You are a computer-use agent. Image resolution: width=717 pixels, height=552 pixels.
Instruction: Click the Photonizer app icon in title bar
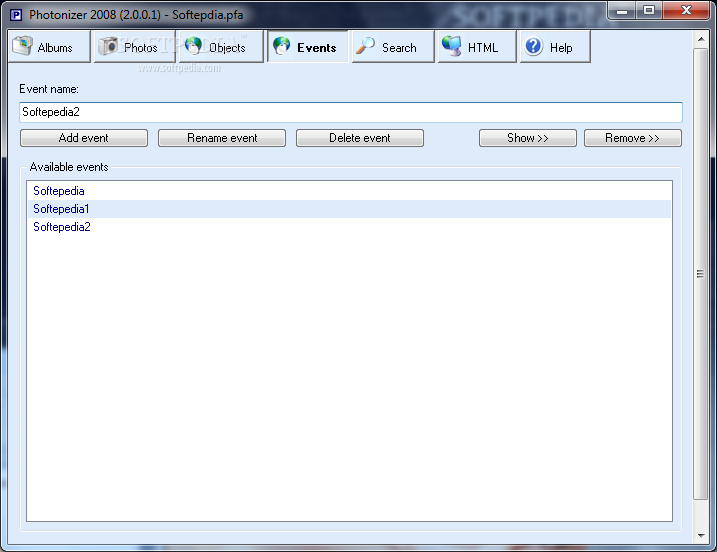(x=16, y=15)
